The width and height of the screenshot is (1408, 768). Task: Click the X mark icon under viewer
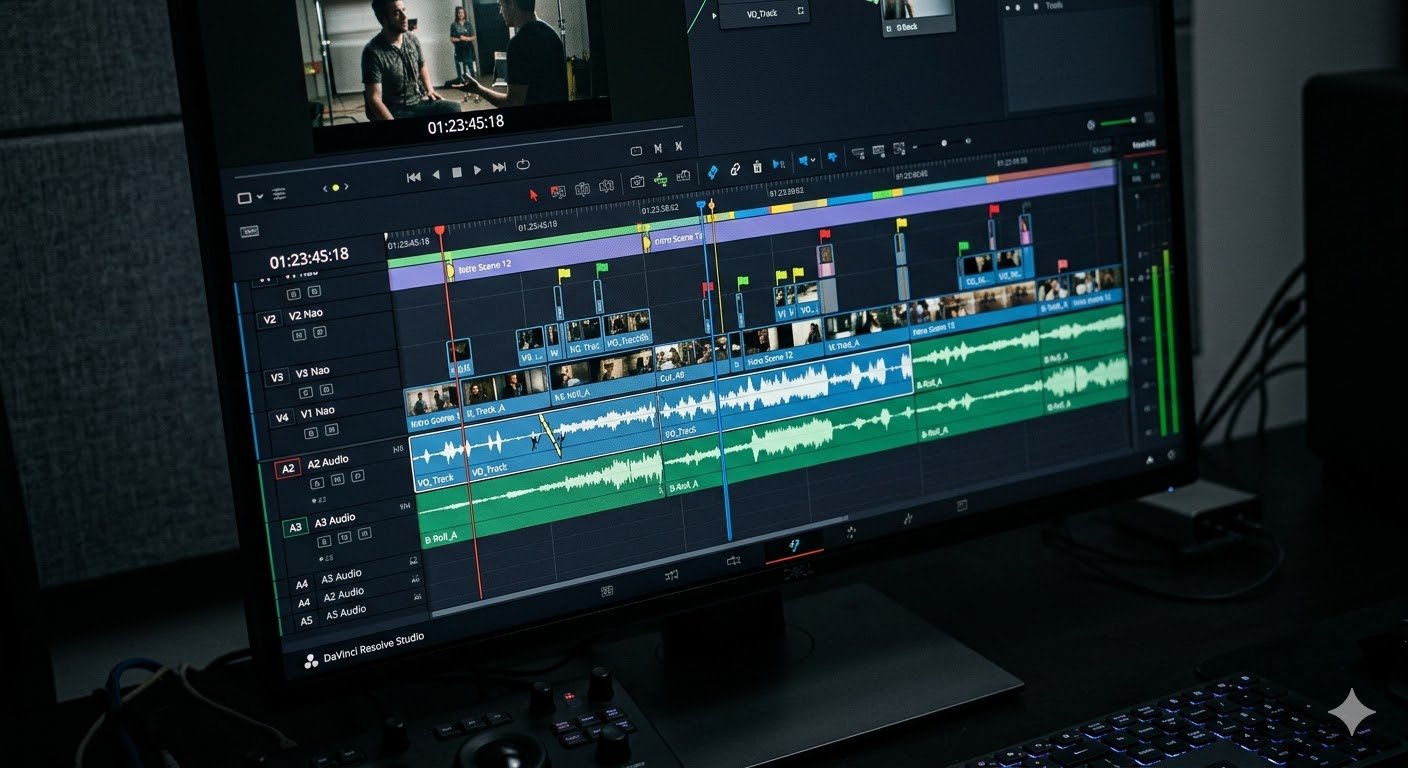click(679, 147)
